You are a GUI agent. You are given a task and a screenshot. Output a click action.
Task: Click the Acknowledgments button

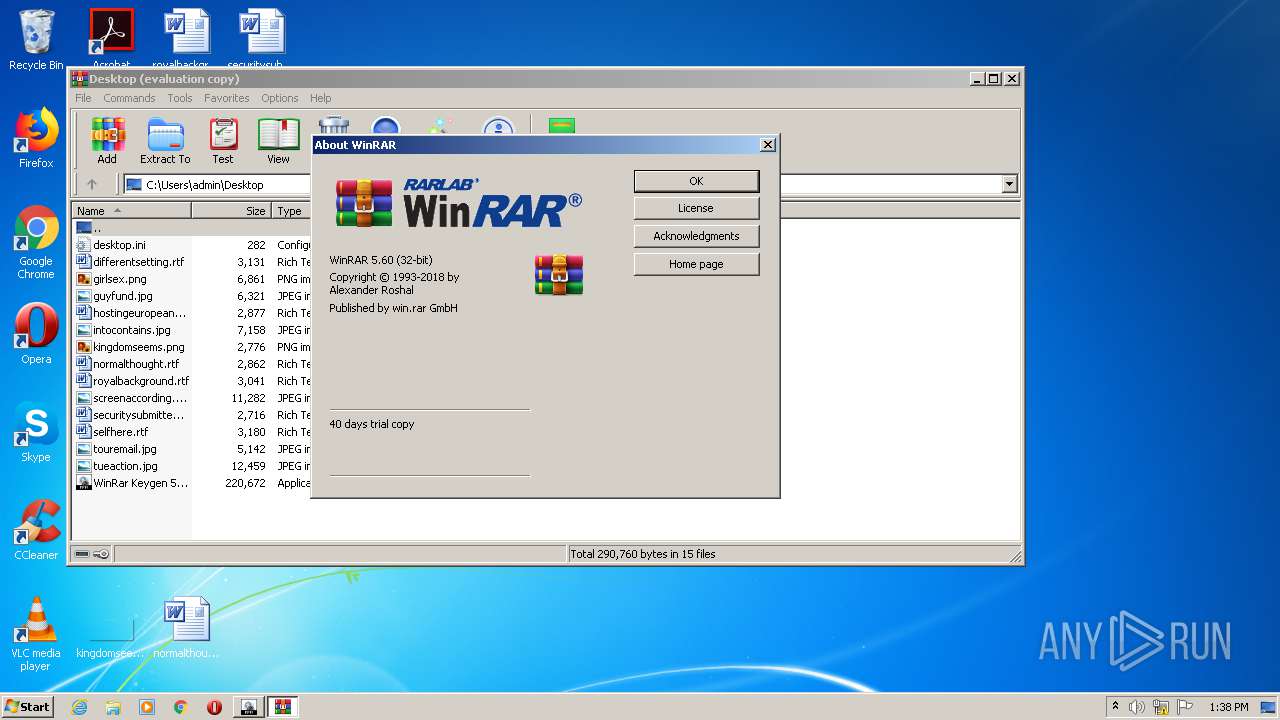(x=696, y=236)
